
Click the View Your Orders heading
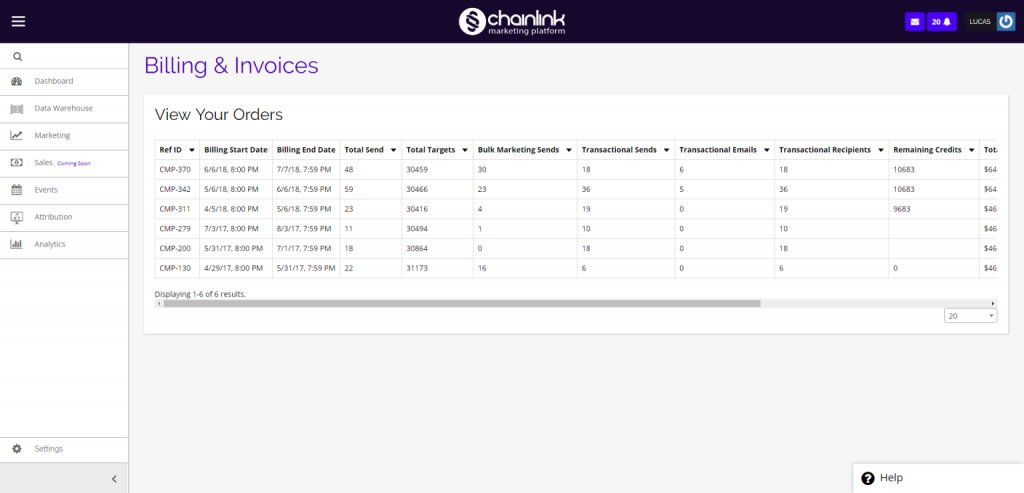coord(219,115)
